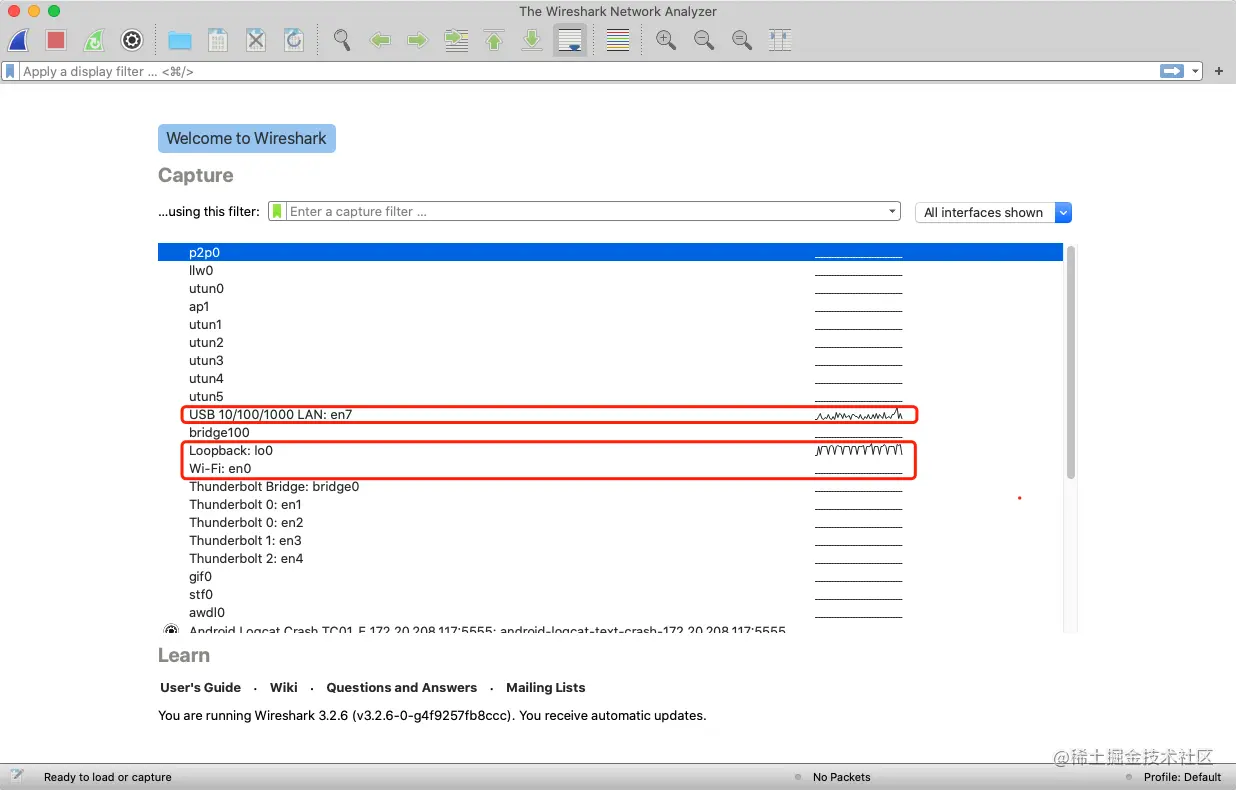Image resolution: width=1236 pixels, height=790 pixels.
Task: Click the capture filter input field
Action: point(587,212)
